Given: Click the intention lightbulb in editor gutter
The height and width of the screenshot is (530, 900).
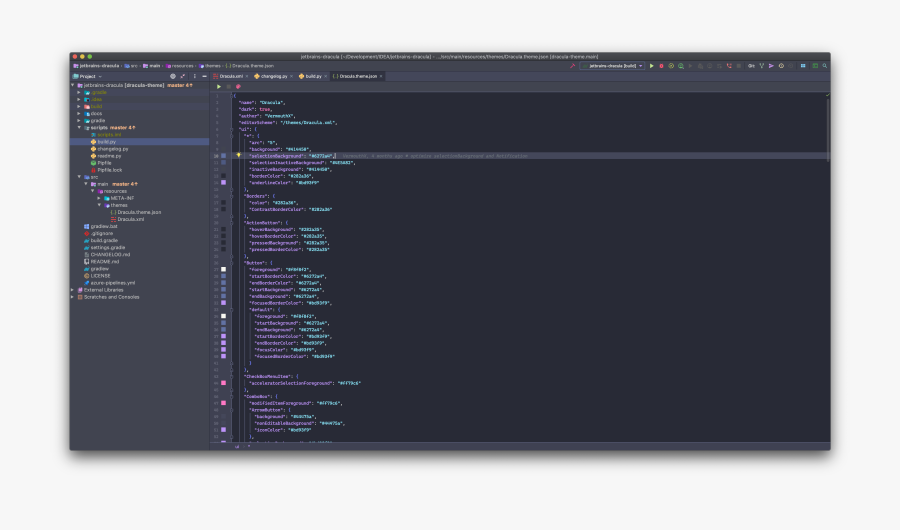Looking at the screenshot, I should tap(237, 156).
